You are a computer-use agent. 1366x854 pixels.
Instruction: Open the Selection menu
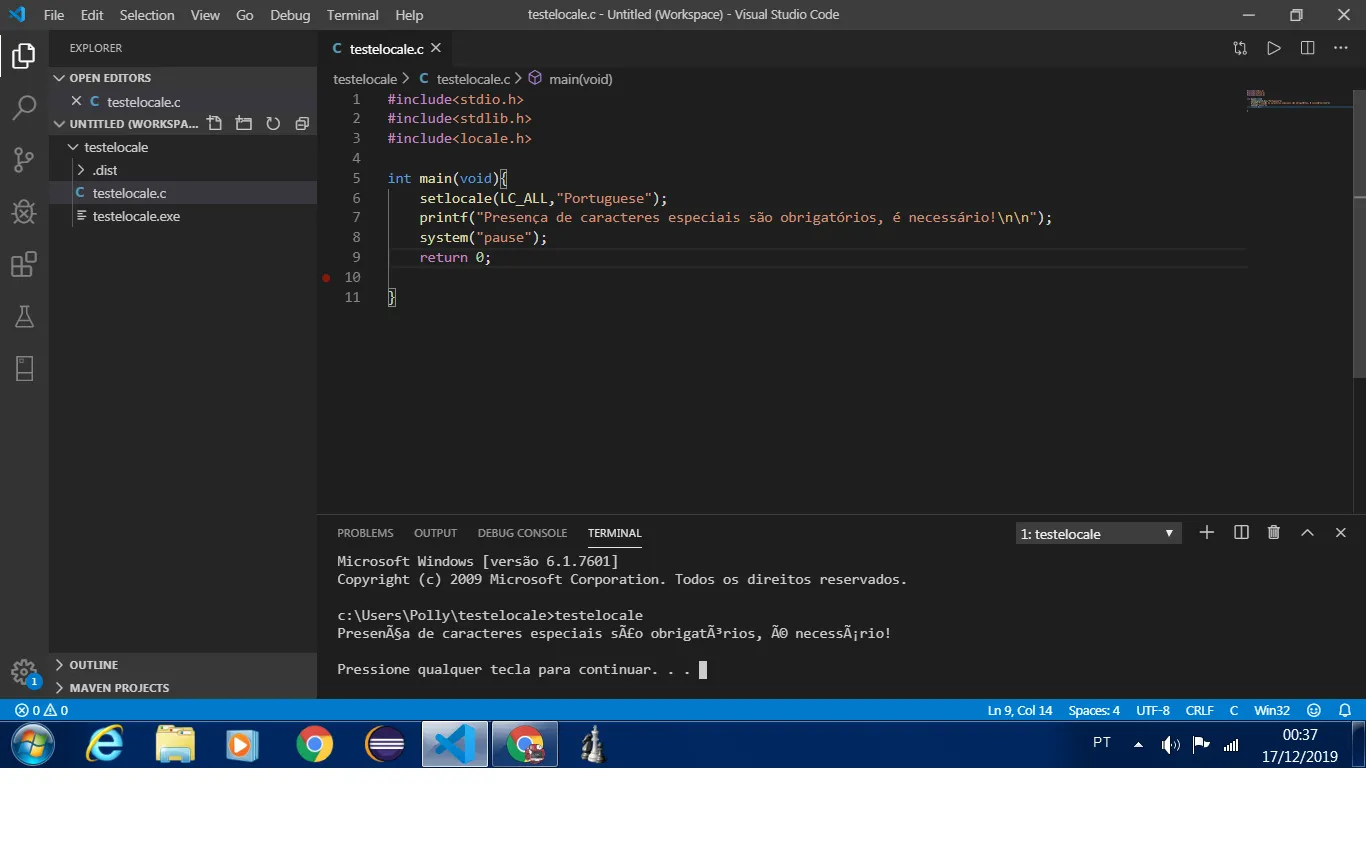click(x=147, y=15)
